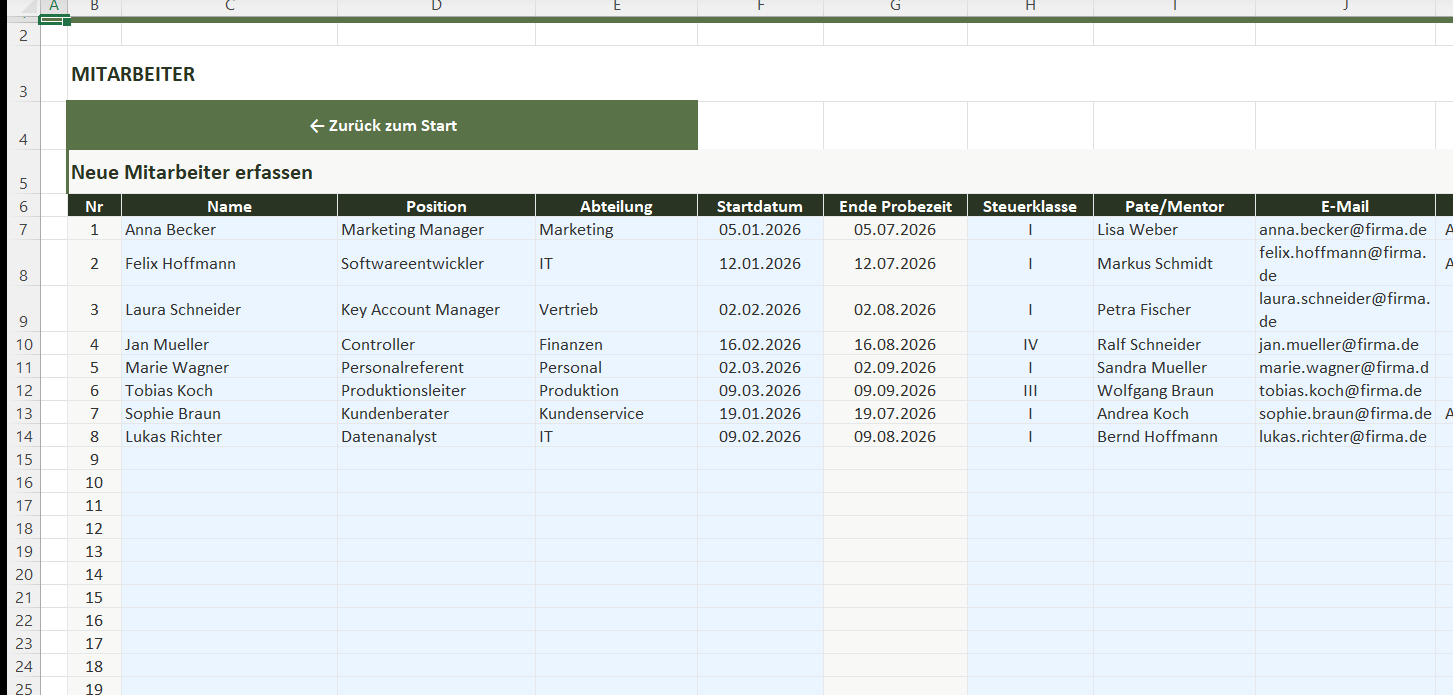Click the 'Kundenservice' department cell

616,414
